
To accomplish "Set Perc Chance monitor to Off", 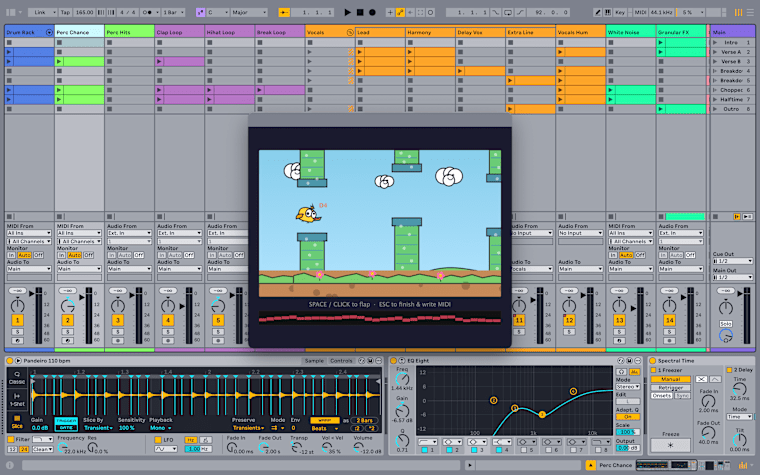I will click(x=88, y=255).
